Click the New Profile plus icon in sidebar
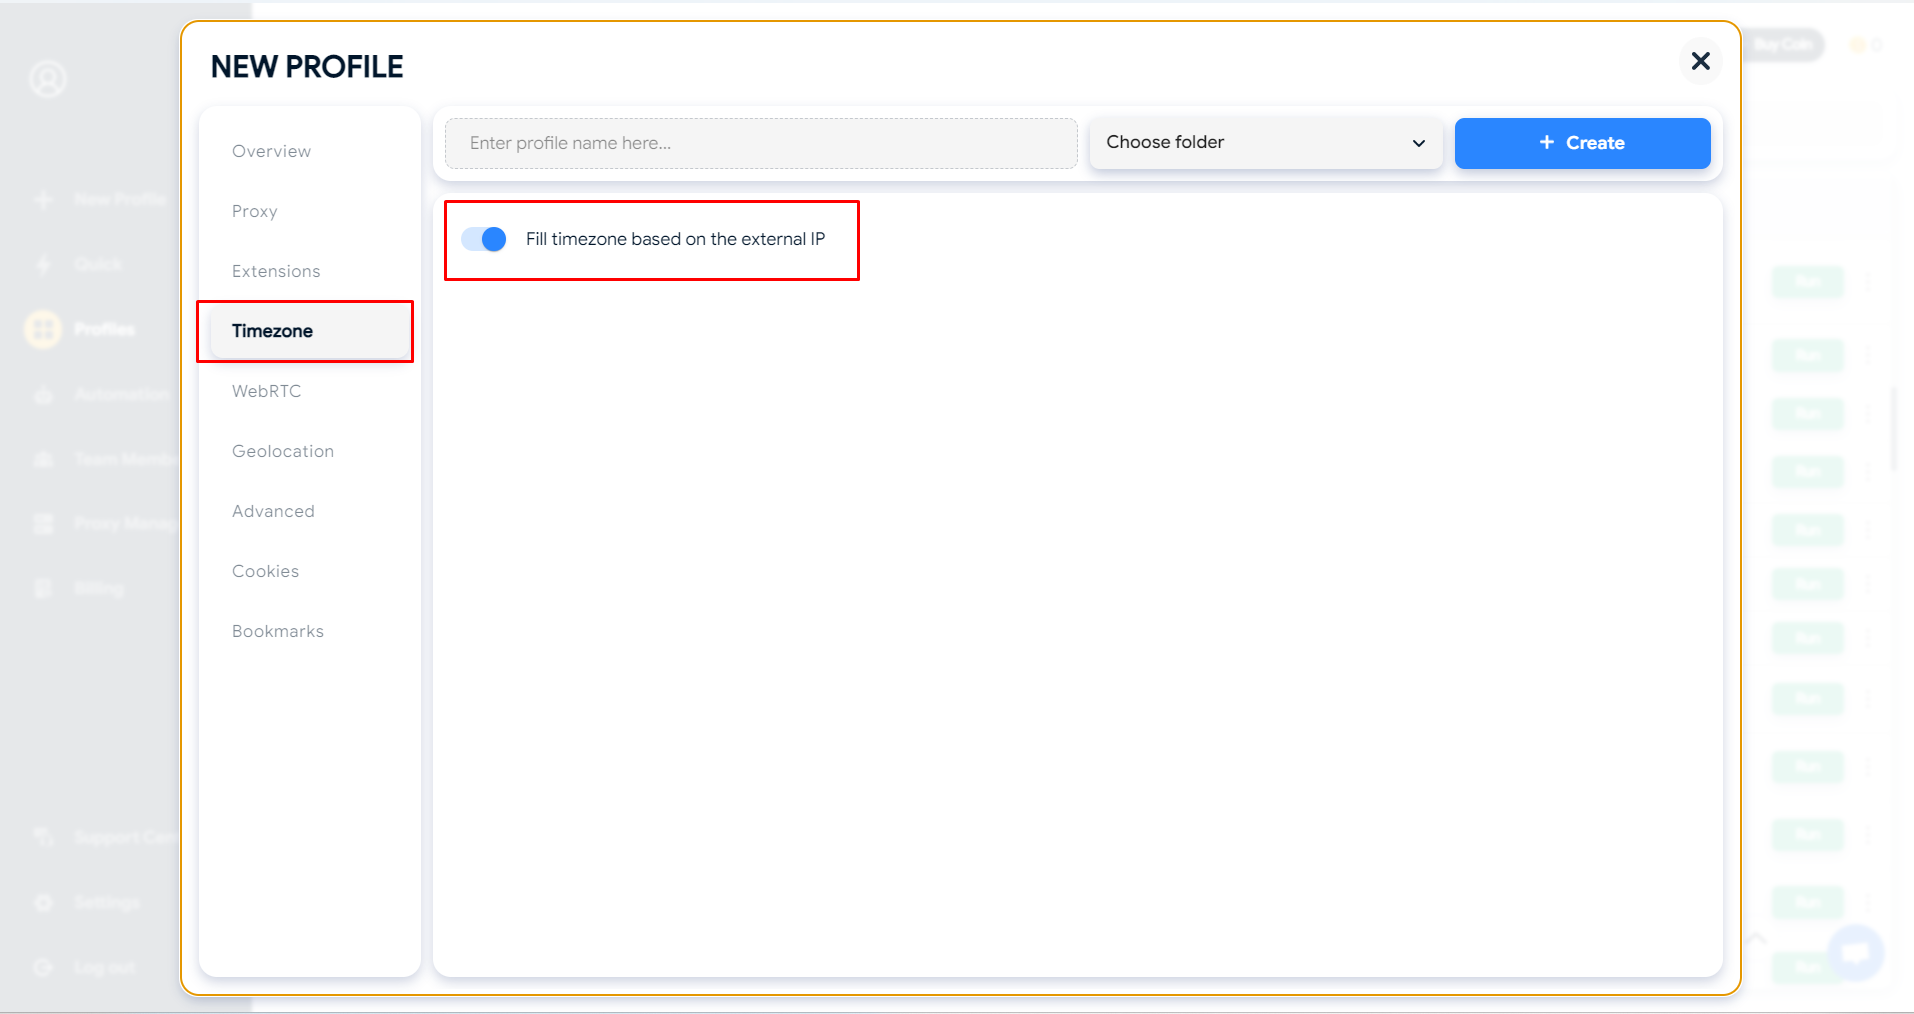This screenshot has height=1014, width=1914. tap(43, 200)
